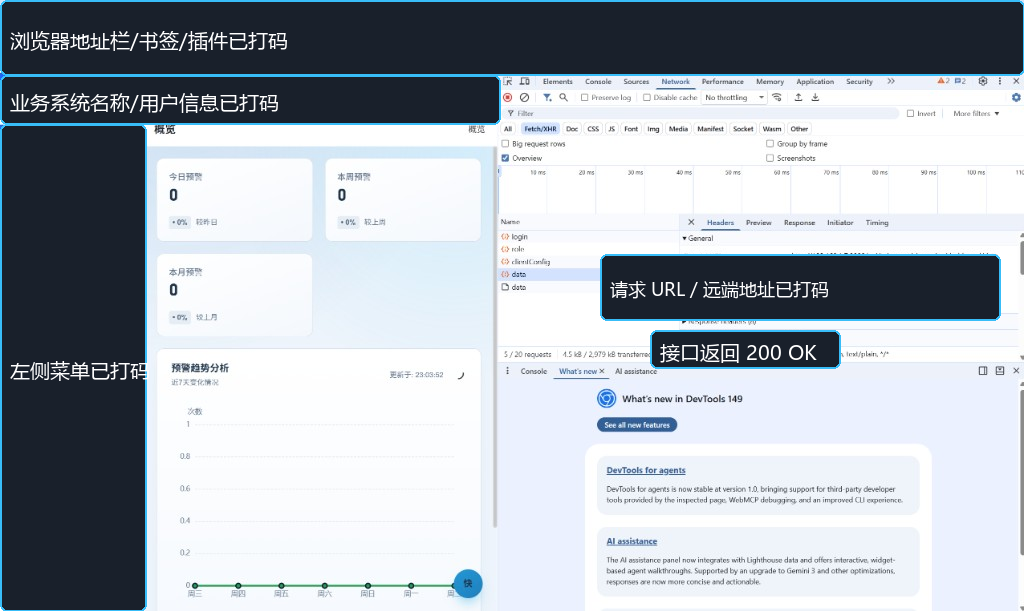Open DevTools settings gear
The width and height of the screenshot is (1024, 611).
point(983,82)
